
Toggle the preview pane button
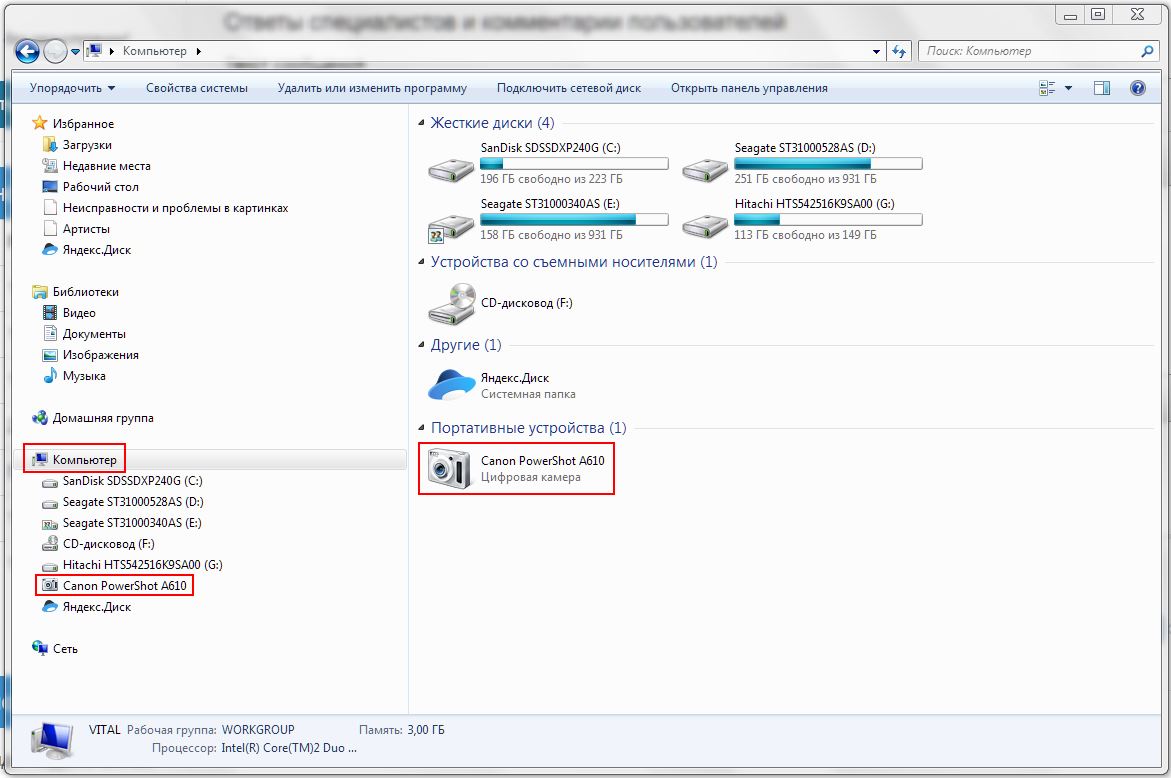1102,88
